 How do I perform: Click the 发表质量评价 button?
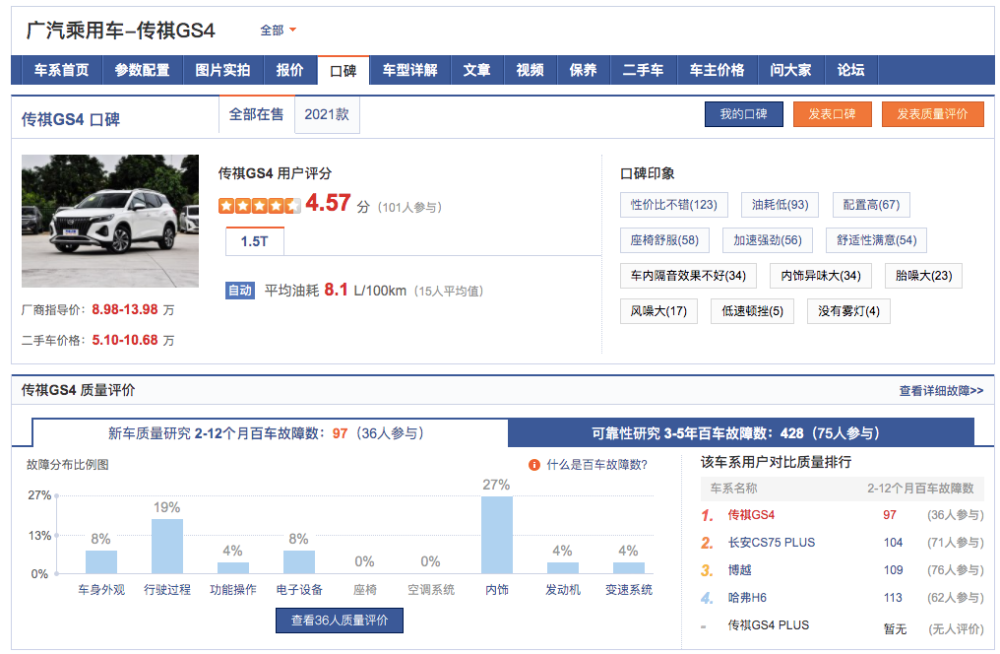(x=932, y=114)
